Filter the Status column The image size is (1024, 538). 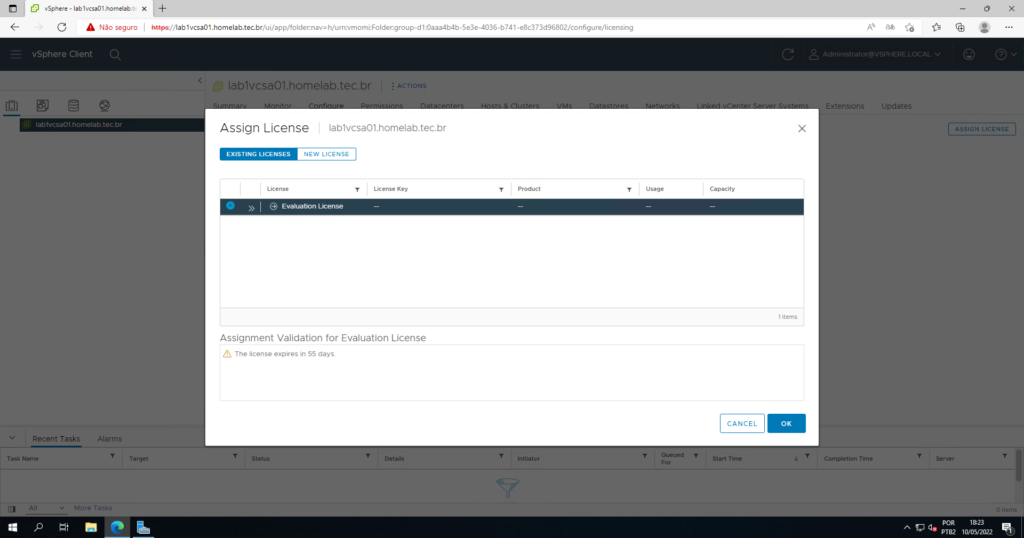[368, 456]
